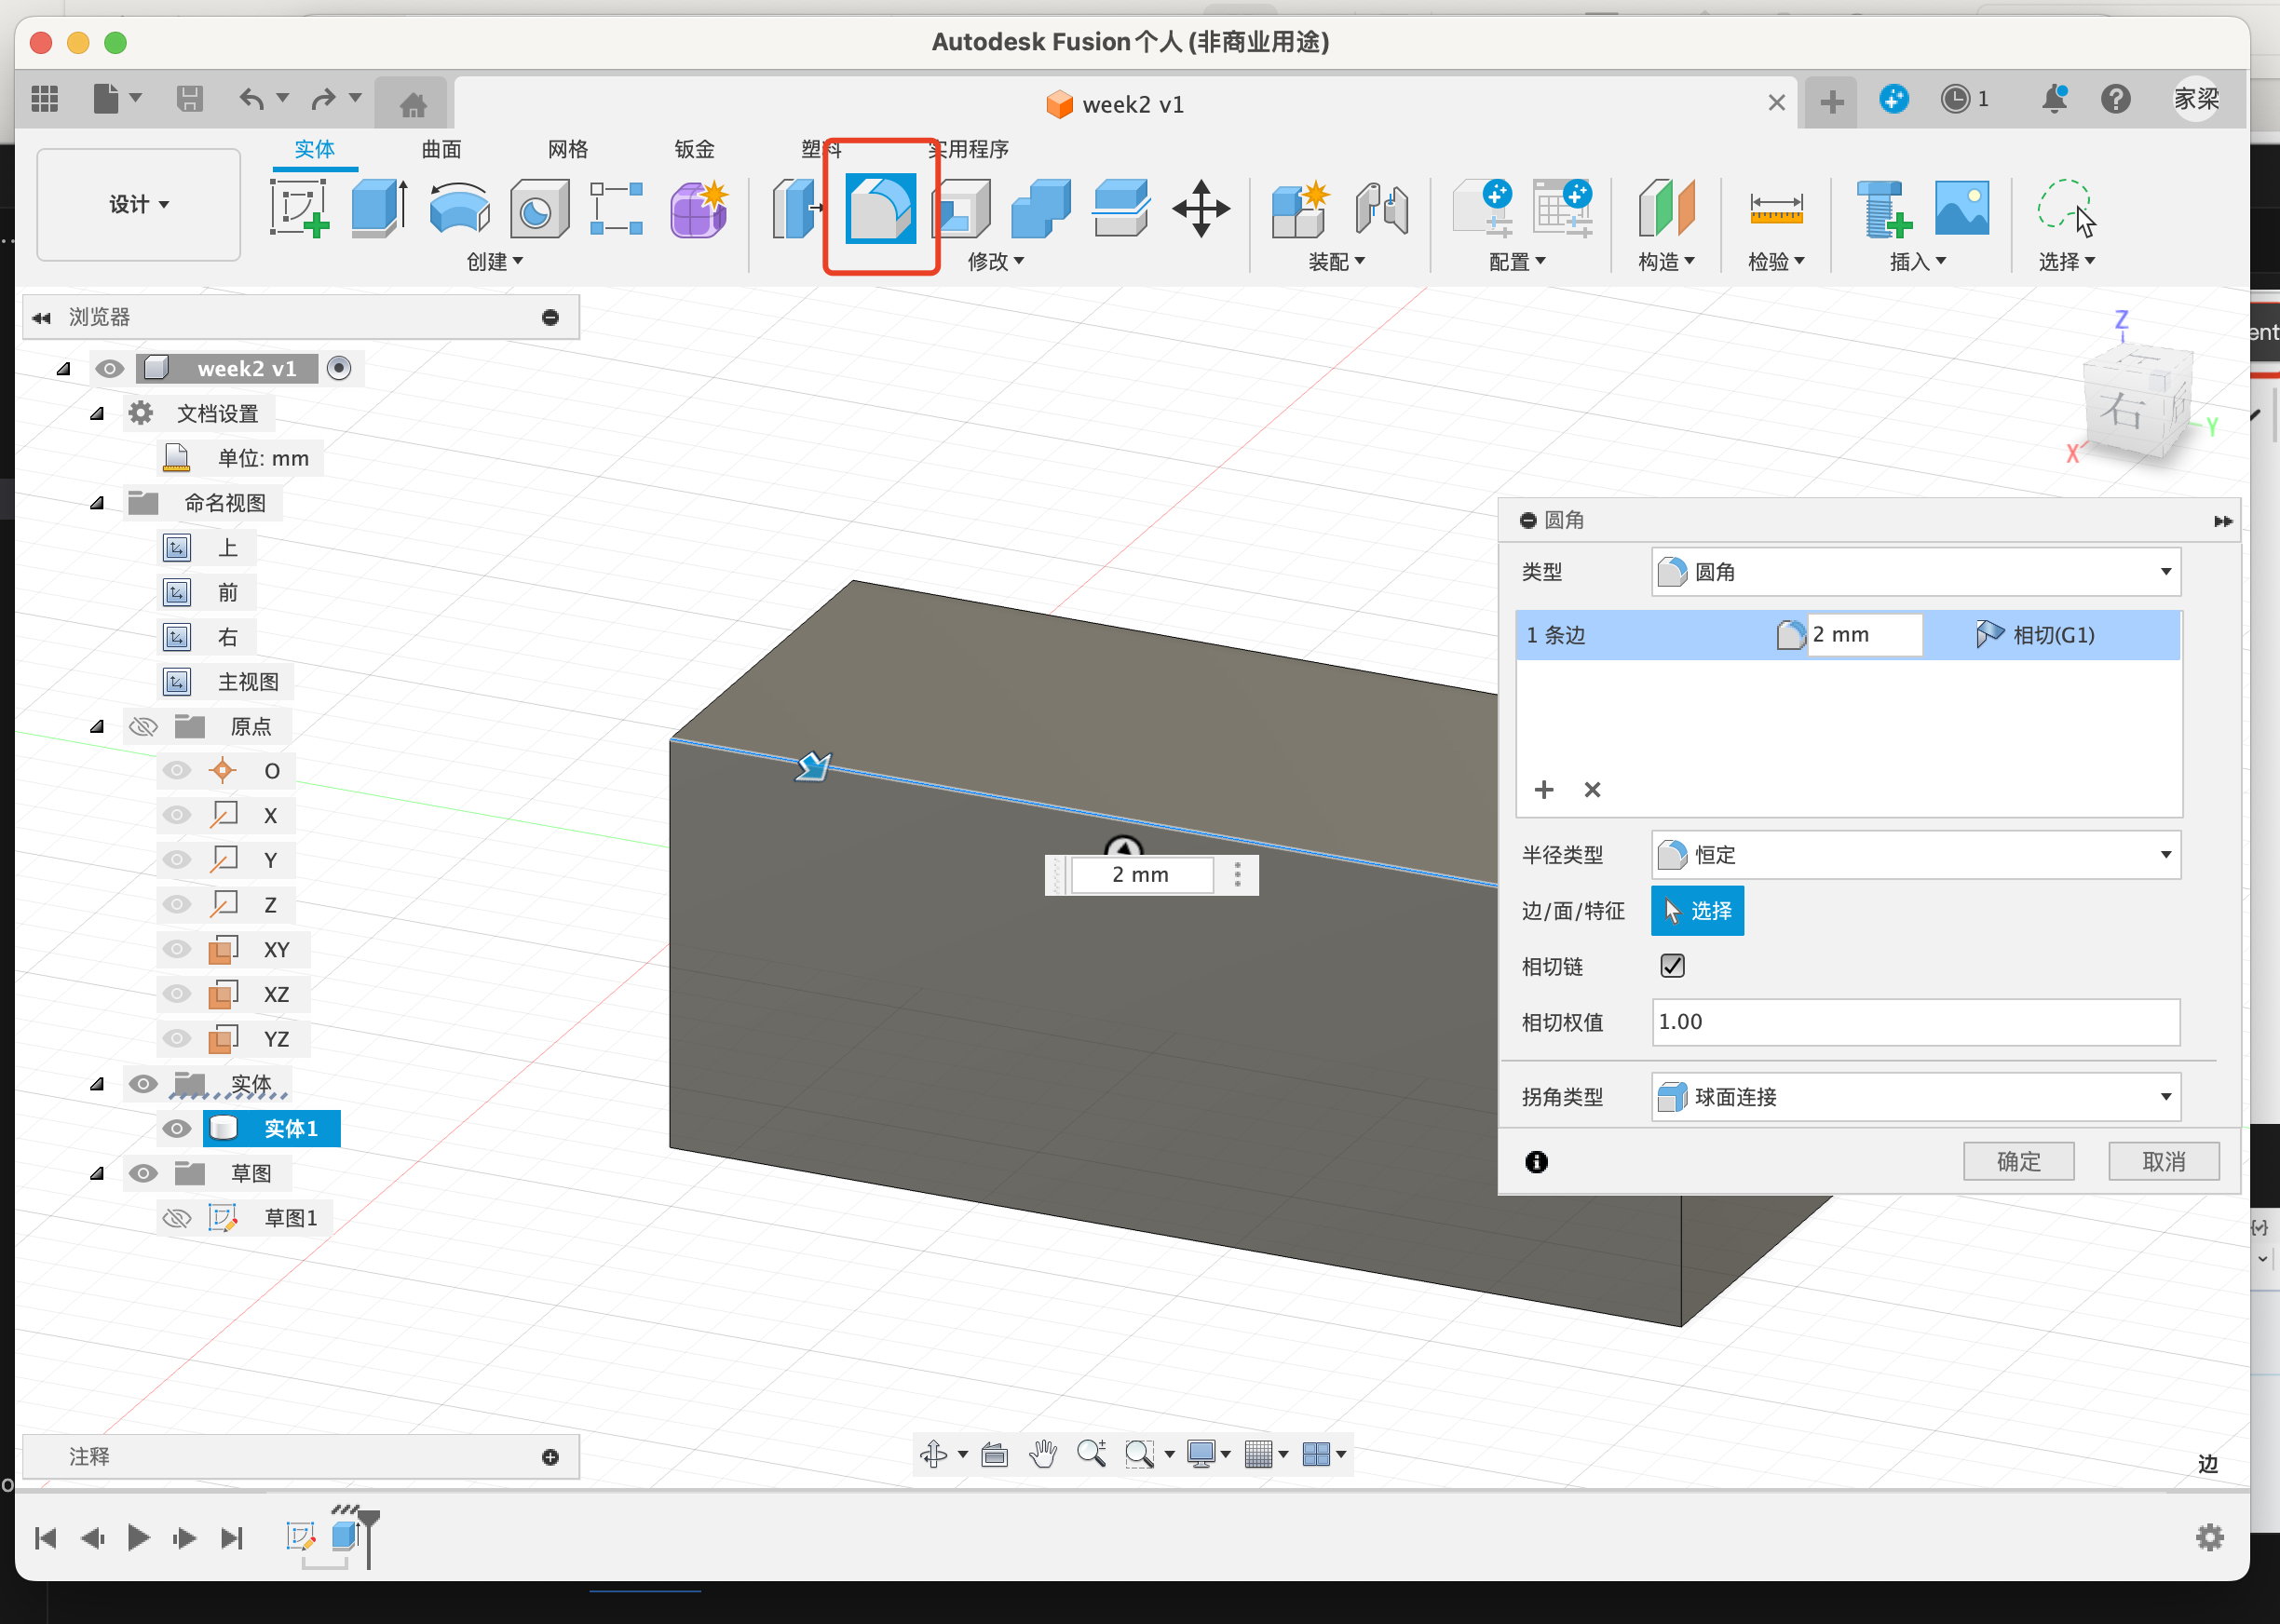Click the blue 选择 button
Screen dimensions: 2280x1624
[x=1697, y=911]
